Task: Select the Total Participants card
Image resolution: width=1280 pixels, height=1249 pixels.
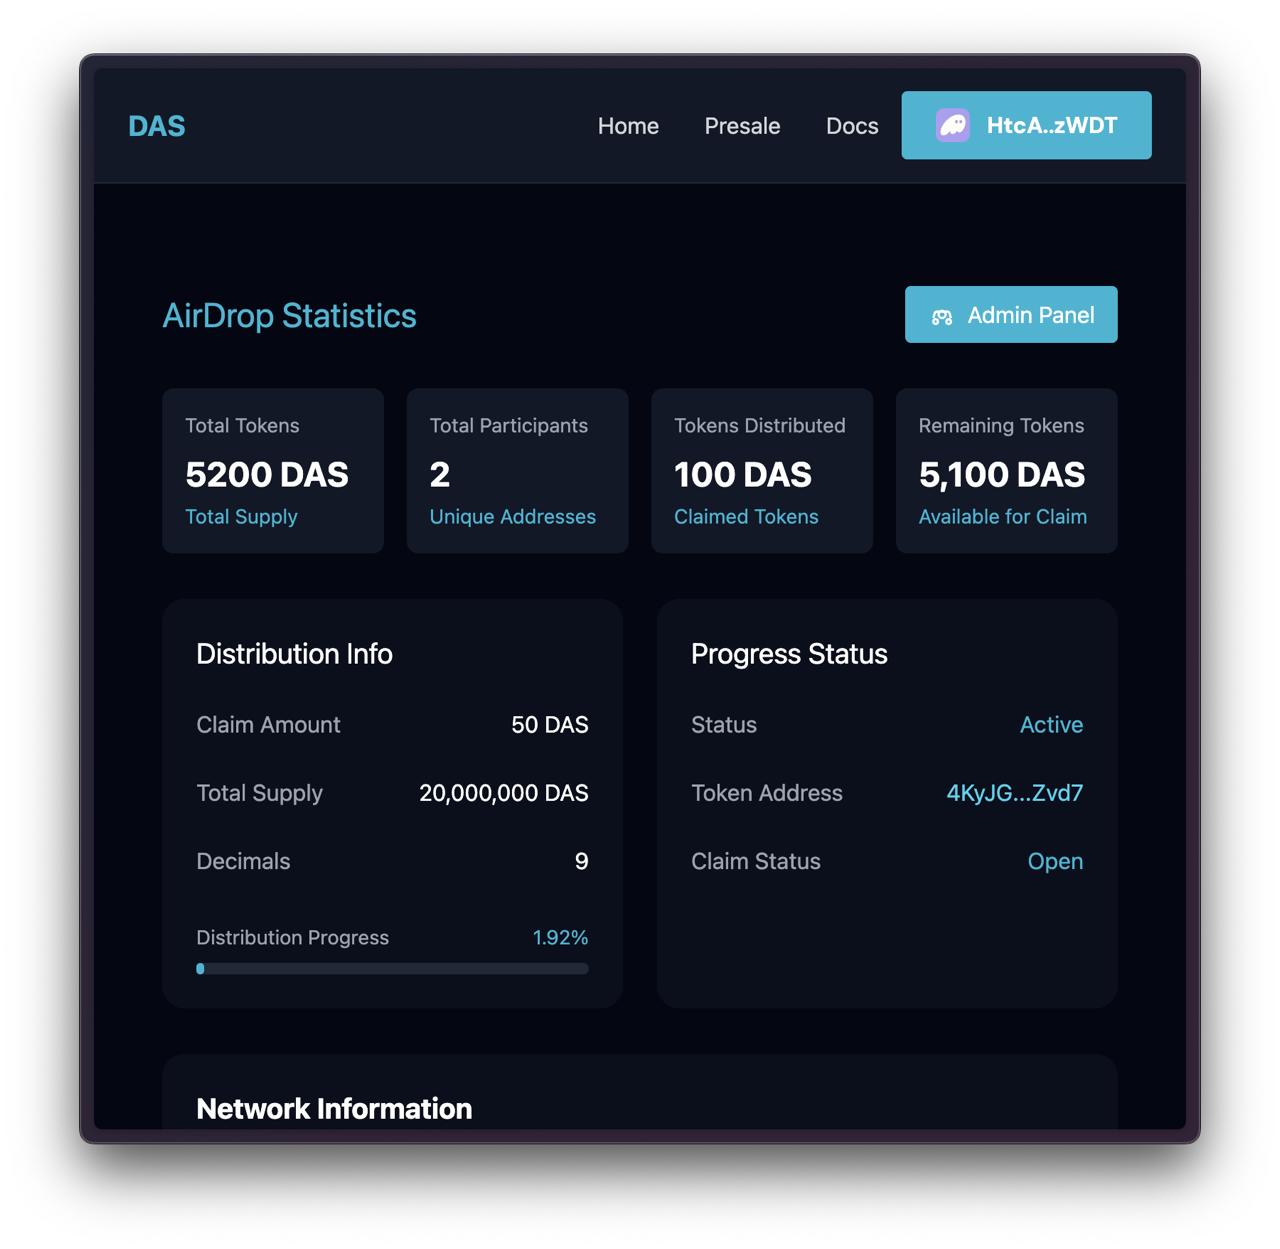Action: point(517,471)
